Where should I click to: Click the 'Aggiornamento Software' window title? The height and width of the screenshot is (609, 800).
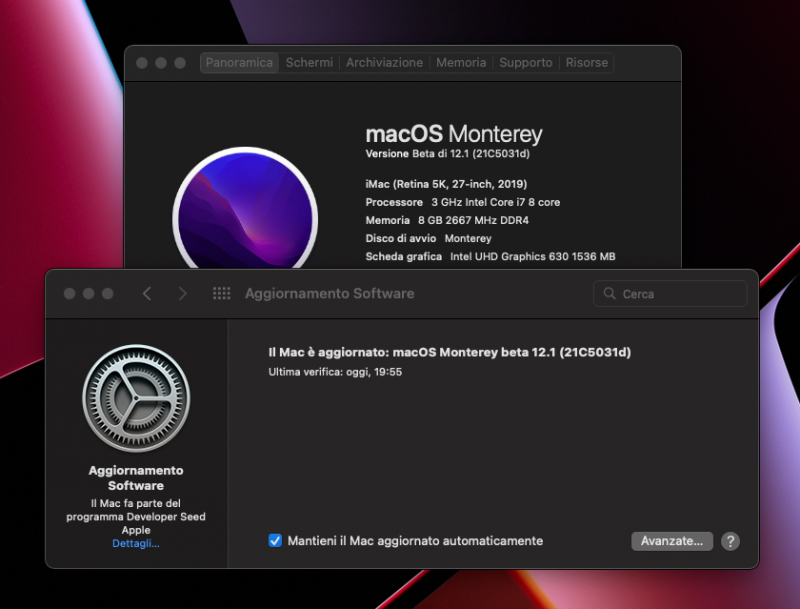pos(330,293)
